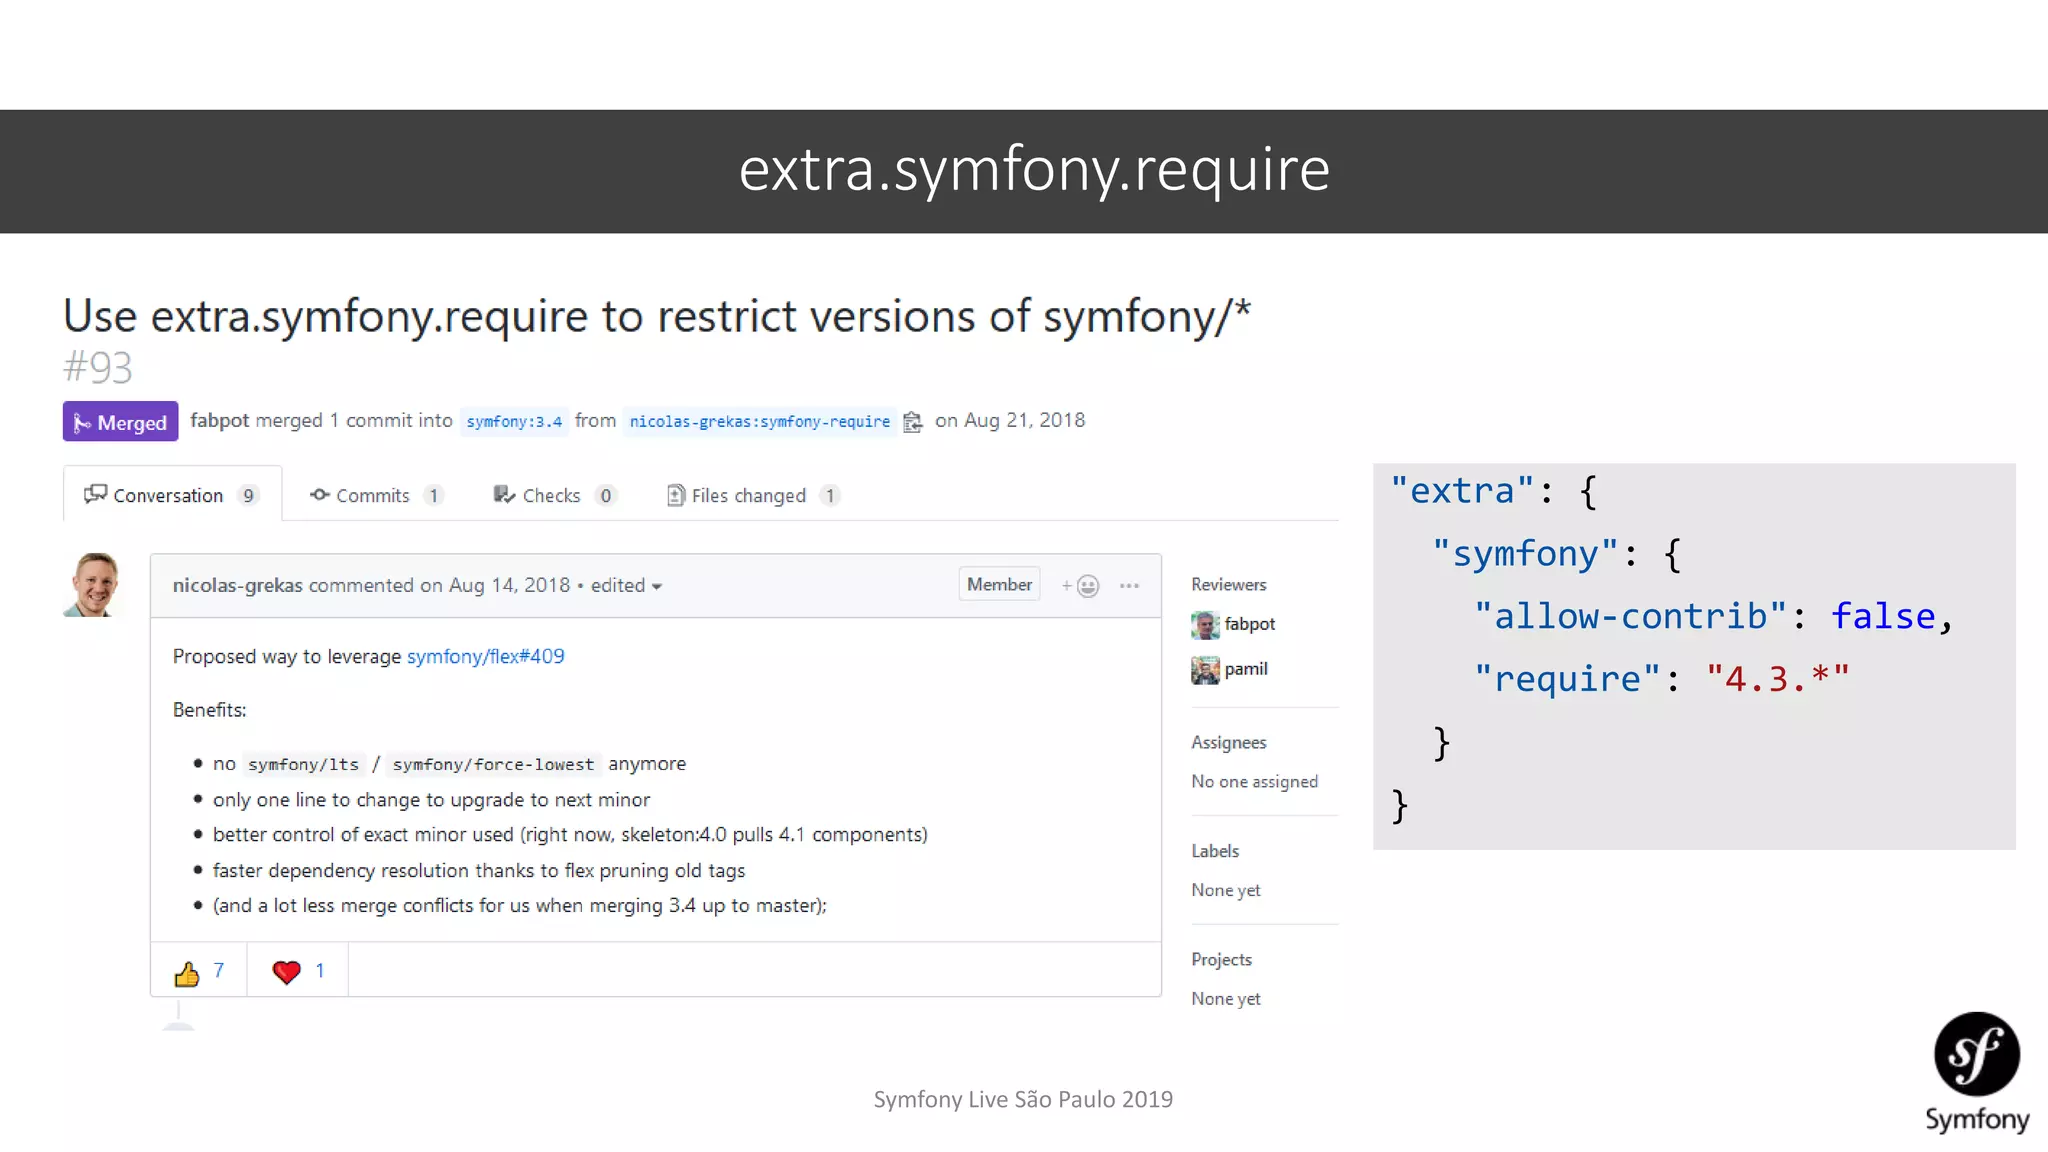
Task: Click 'faster dependency resolution' bullet
Action: (479, 871)
